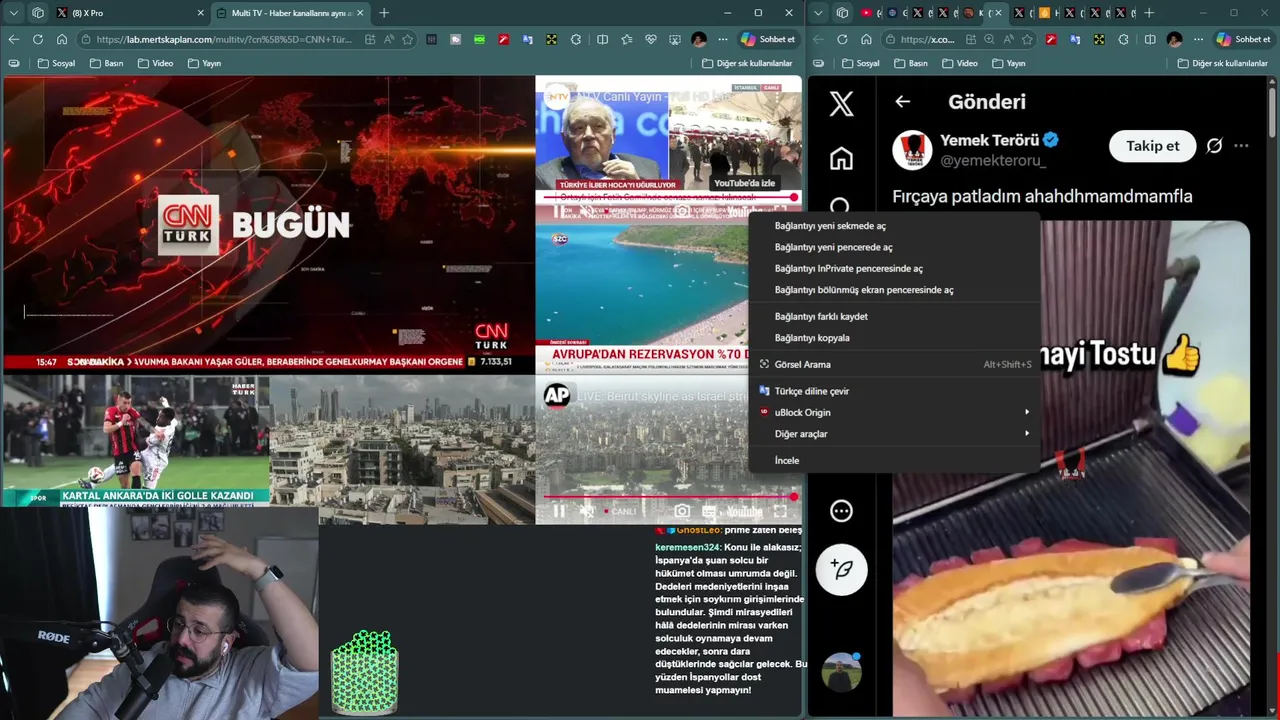Viewport: 1280px width, 720px height.
Task: Click 'Sohbet et' Copilot button in left window
Action: (x=768, y=39)
